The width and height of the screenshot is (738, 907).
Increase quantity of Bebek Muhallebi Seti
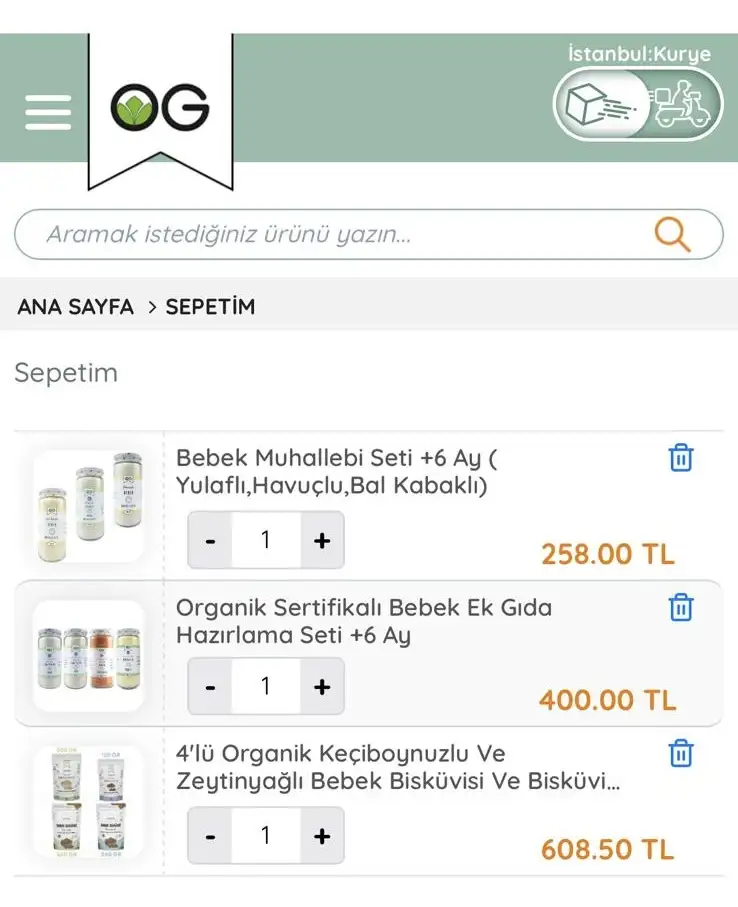(x=322, y=541)
